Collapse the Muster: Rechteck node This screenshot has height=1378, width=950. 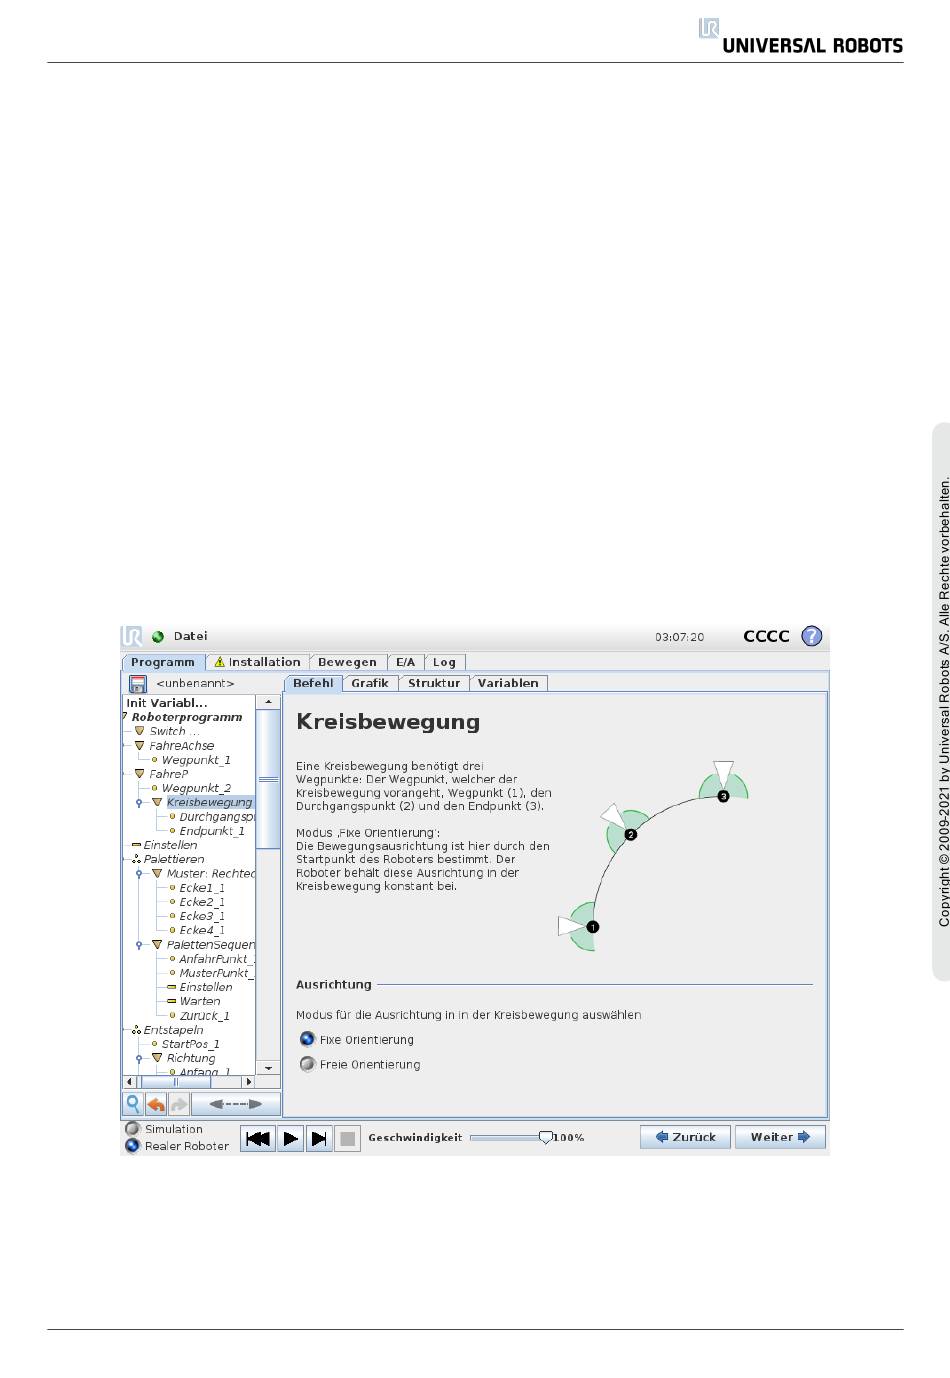tap(139, 874)
